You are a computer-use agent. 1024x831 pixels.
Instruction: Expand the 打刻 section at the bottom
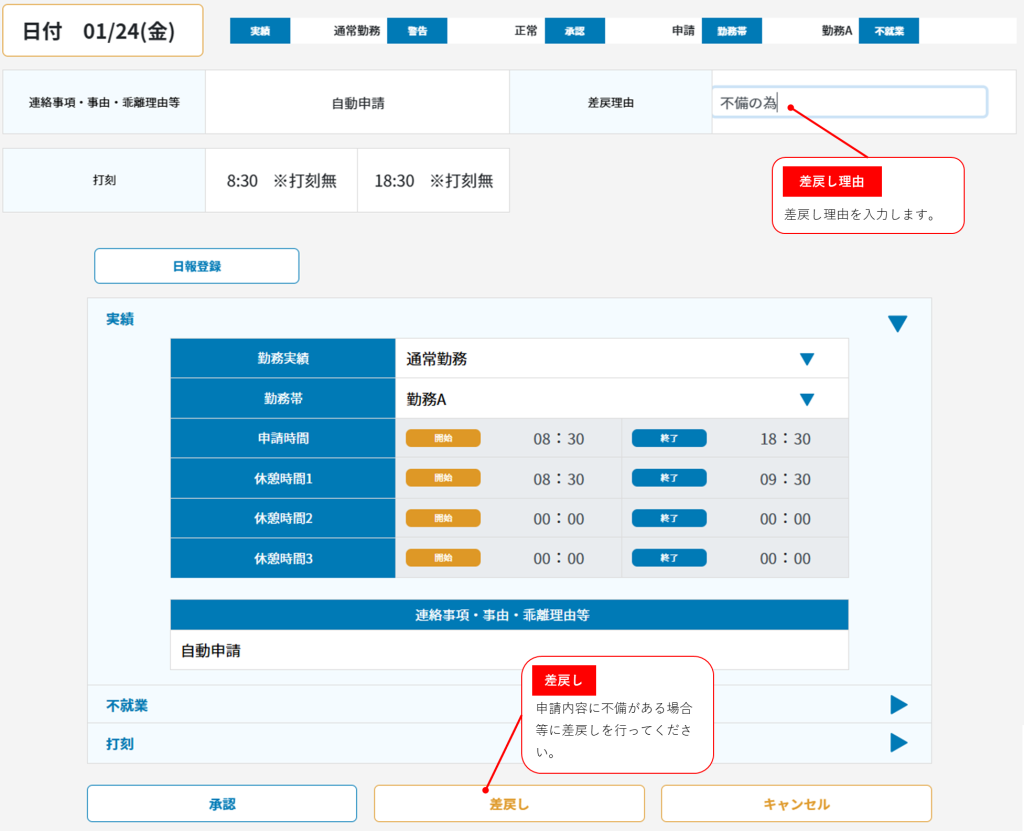pyautogui.click(x=898, y=743)
